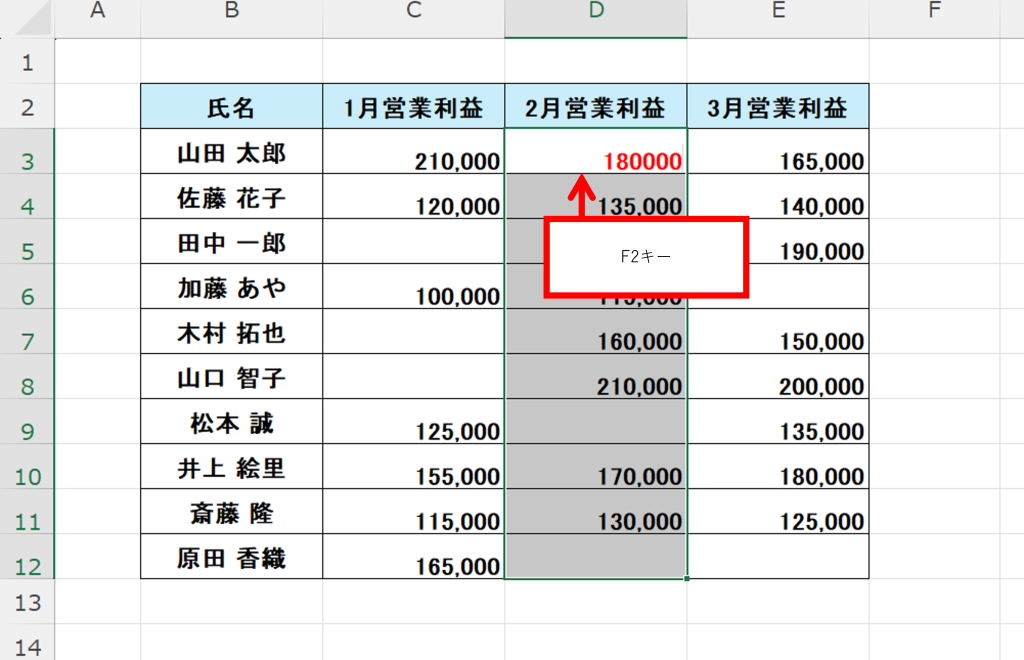The image size is (1024, 660).
Task: Select column D header
Action: pos(596,11)
